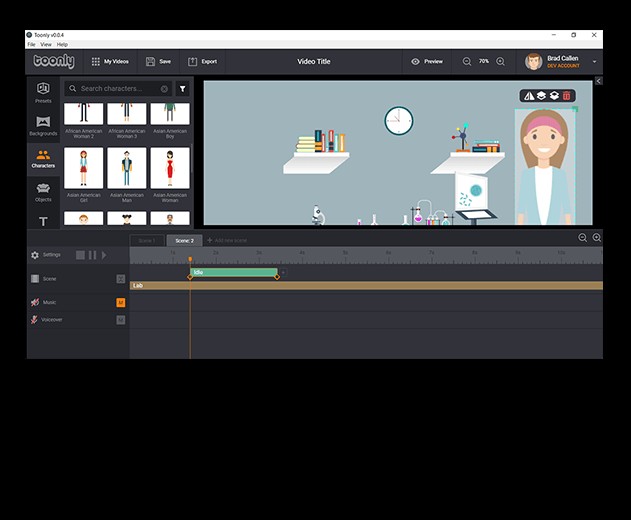The height and width of the screenshot is (520, 631).
Task: Click the Music track icon
Action: pyautogui.click(x=35, y=302)
